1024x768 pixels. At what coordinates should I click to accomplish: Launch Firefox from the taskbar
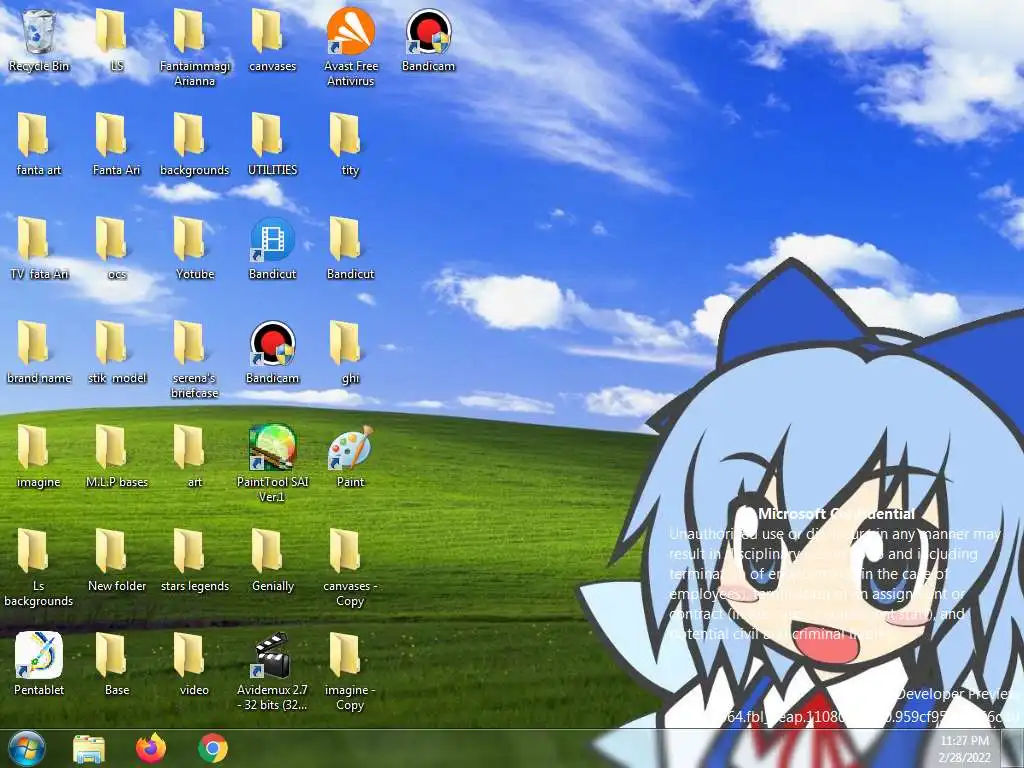(x=151, y=748)
